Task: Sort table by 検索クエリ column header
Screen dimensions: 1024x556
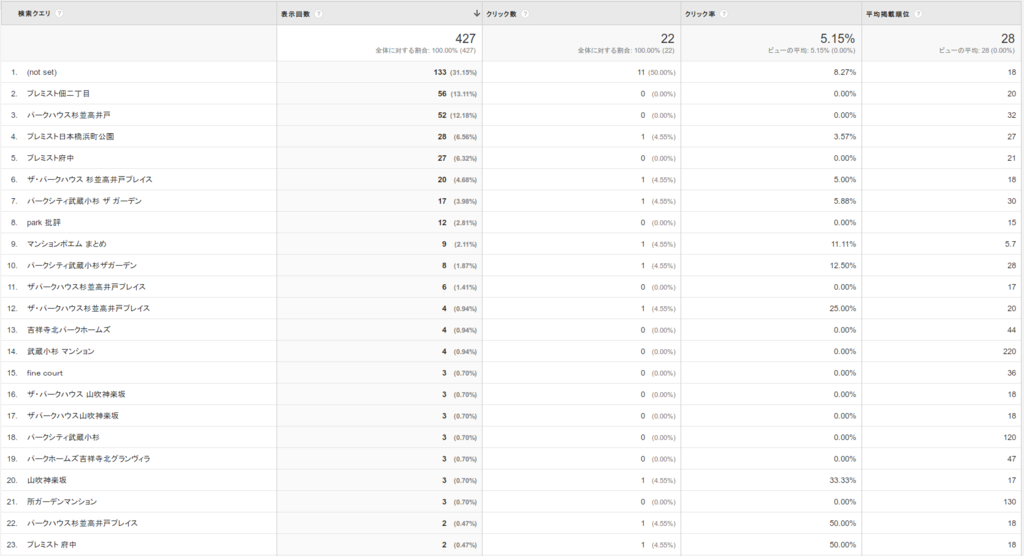Action: (x=34, y=13)
